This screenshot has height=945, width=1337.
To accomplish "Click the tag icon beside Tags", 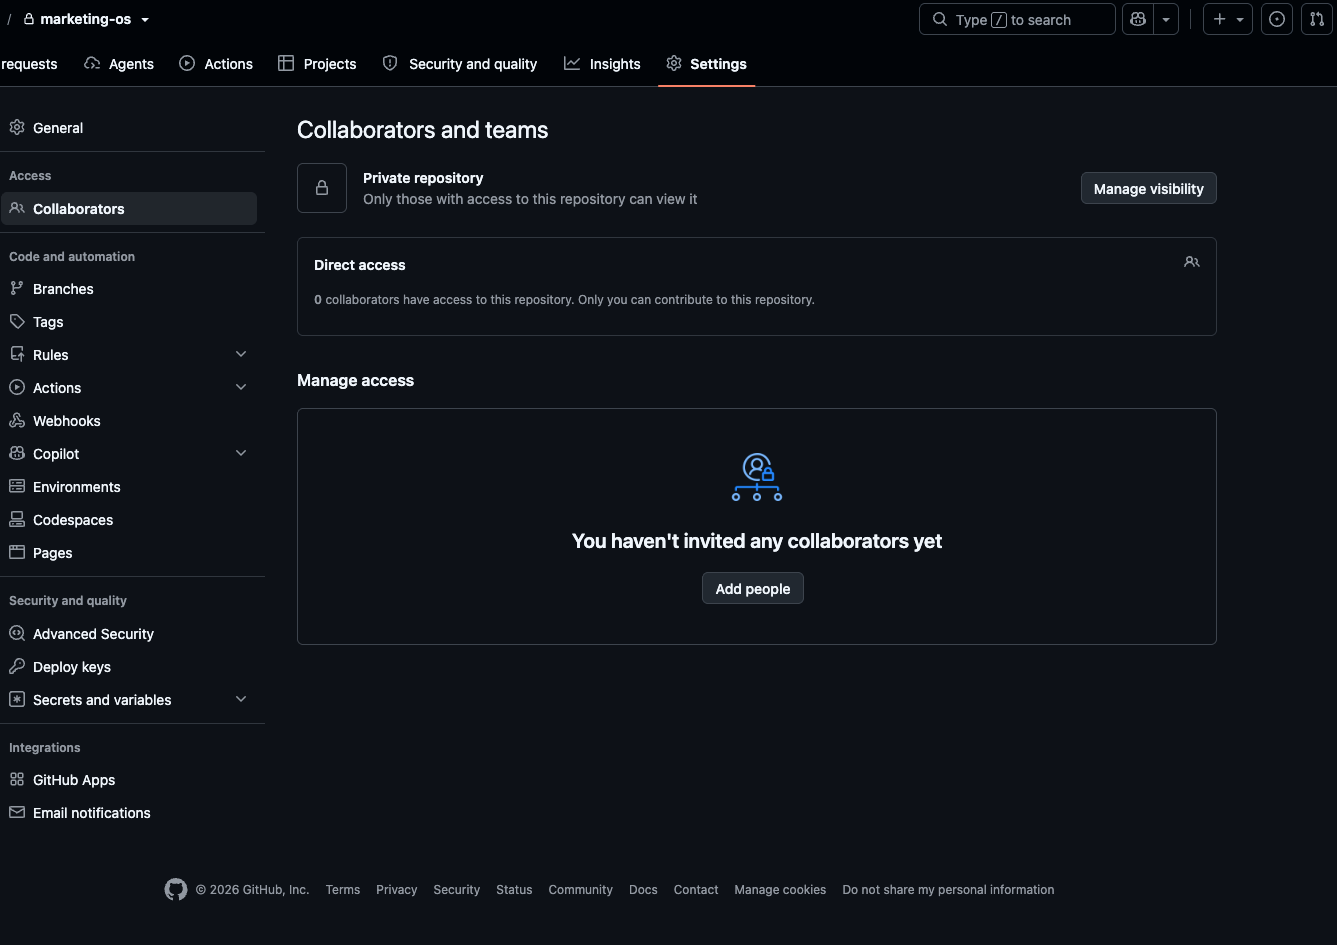I will (x=17, y=322).
